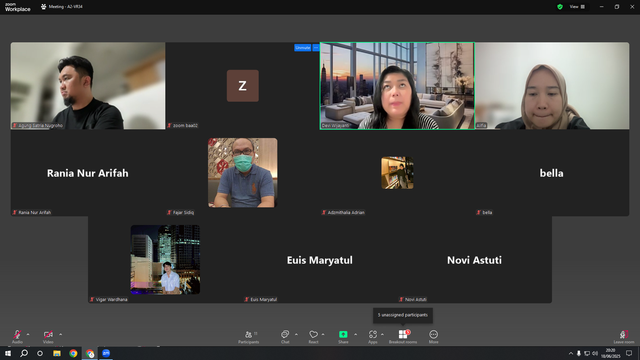Click the Devi Wijayanti name label
This screenshot has height=360, width=640.
click(x=336, y=125)
